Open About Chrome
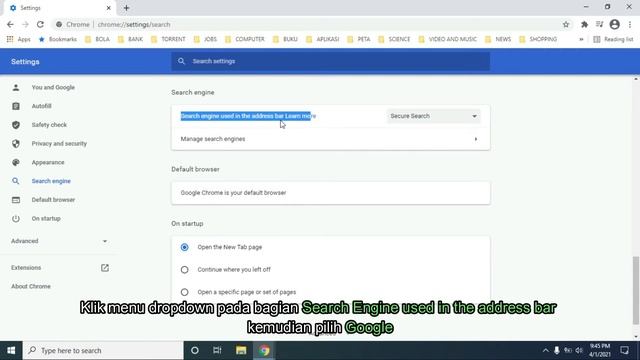The width and height of the screenshot is (640, 360). pyautogui.click(x=31, y=287)
